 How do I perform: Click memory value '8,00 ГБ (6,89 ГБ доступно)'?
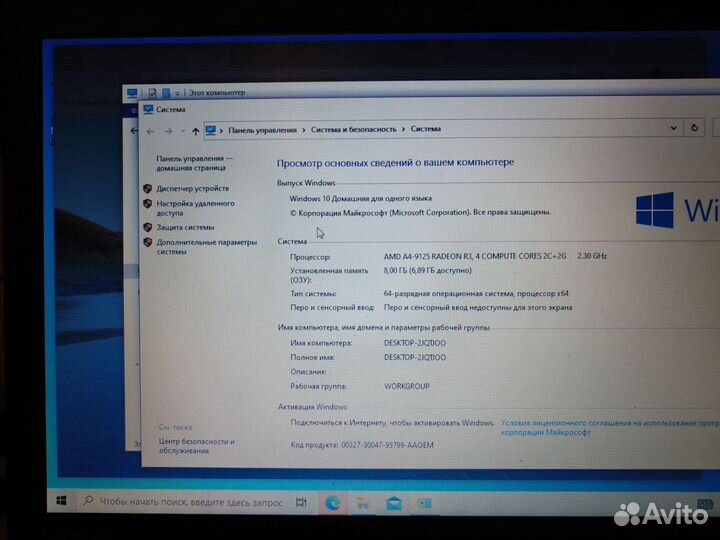428,270
